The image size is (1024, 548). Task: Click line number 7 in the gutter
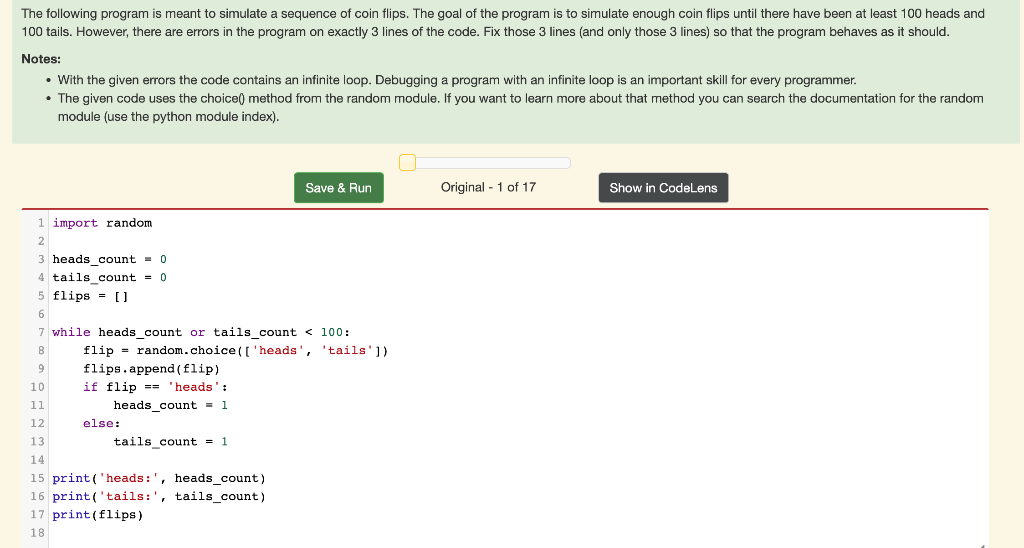(41, 332)
